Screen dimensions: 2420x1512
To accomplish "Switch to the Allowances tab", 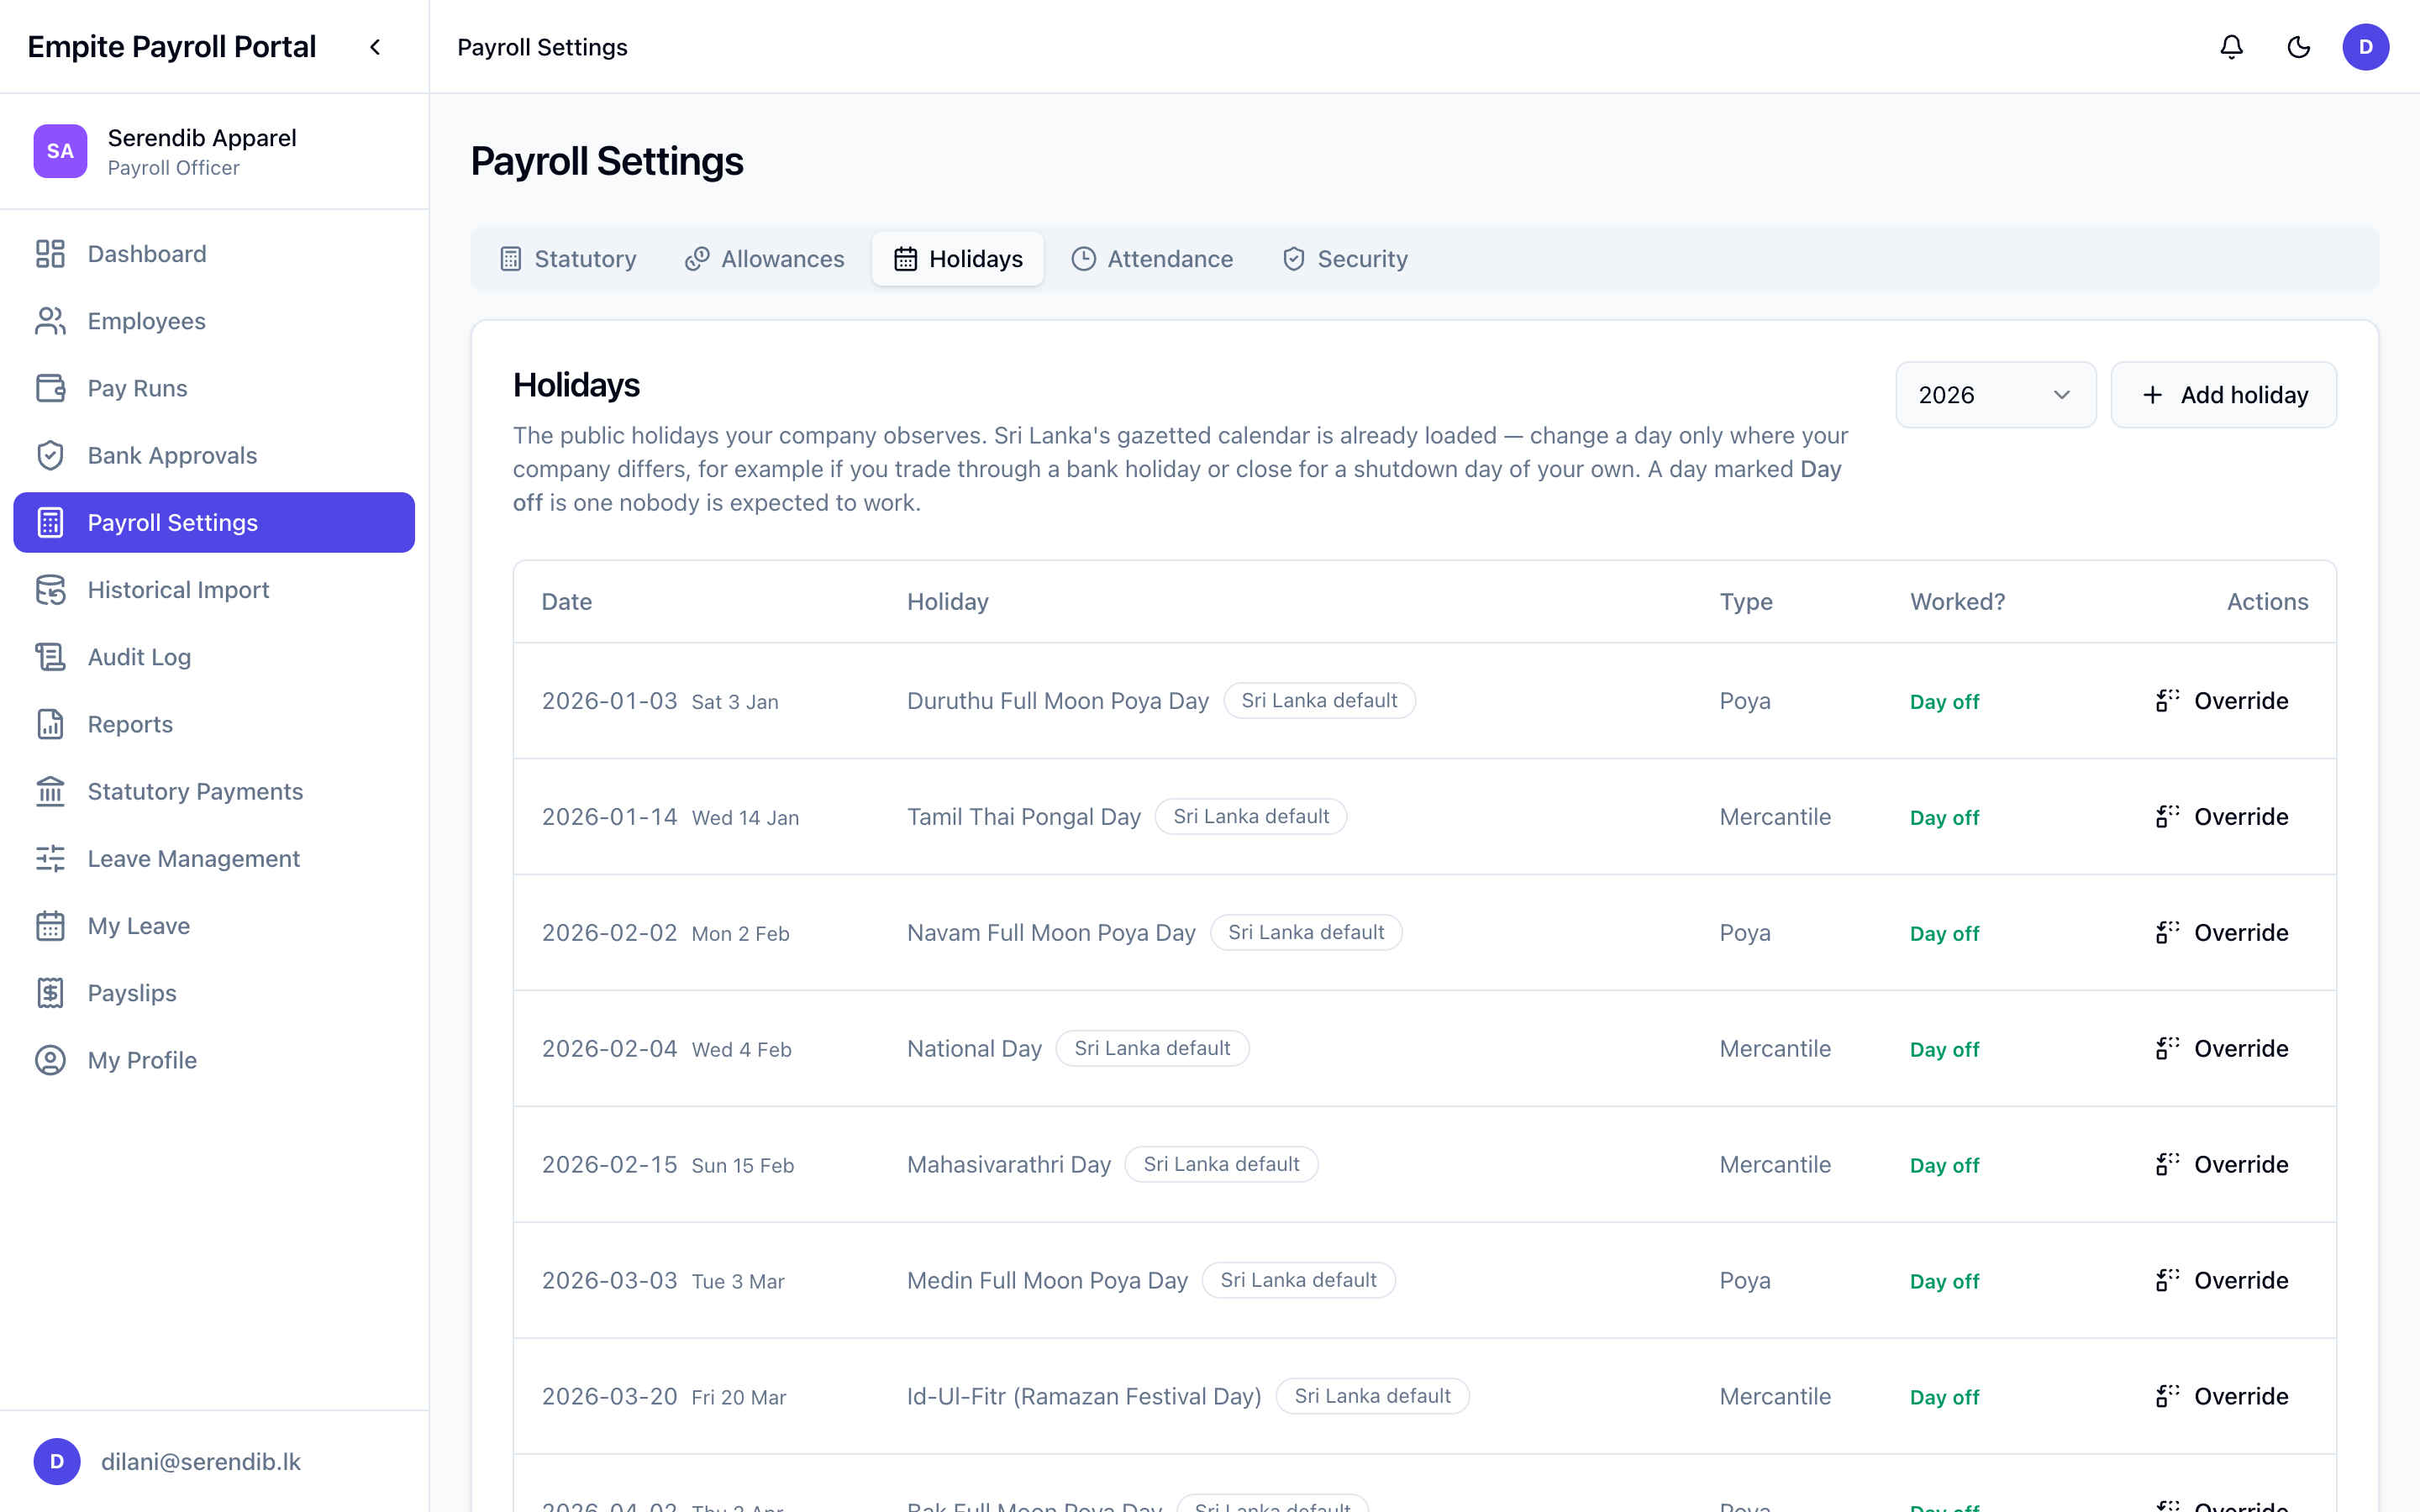I will pos(765,259).
